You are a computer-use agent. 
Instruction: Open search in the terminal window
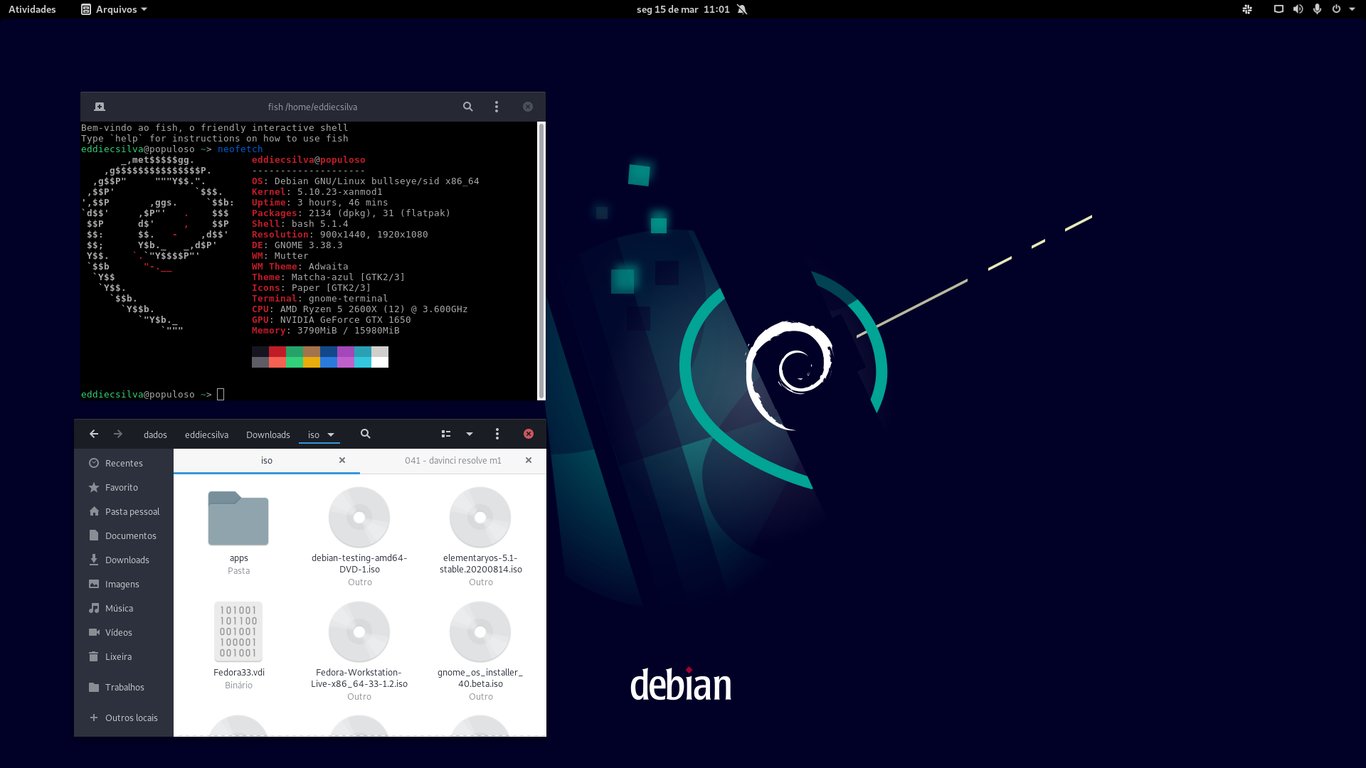point(467,106)
